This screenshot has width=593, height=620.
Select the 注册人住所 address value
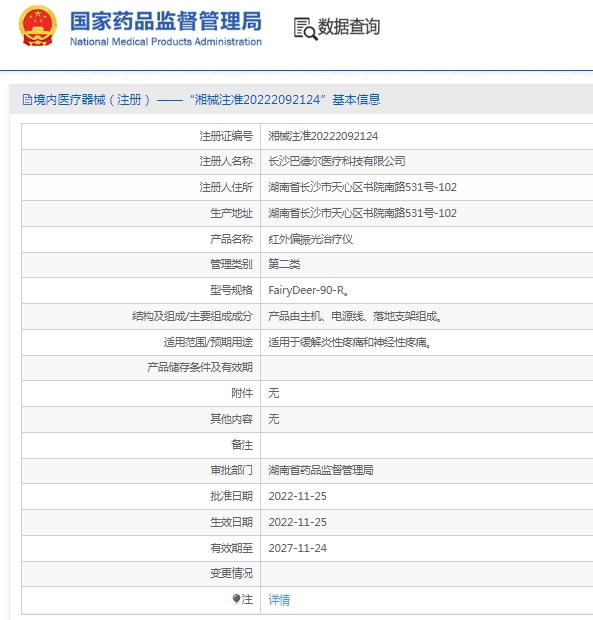point(363,187)
